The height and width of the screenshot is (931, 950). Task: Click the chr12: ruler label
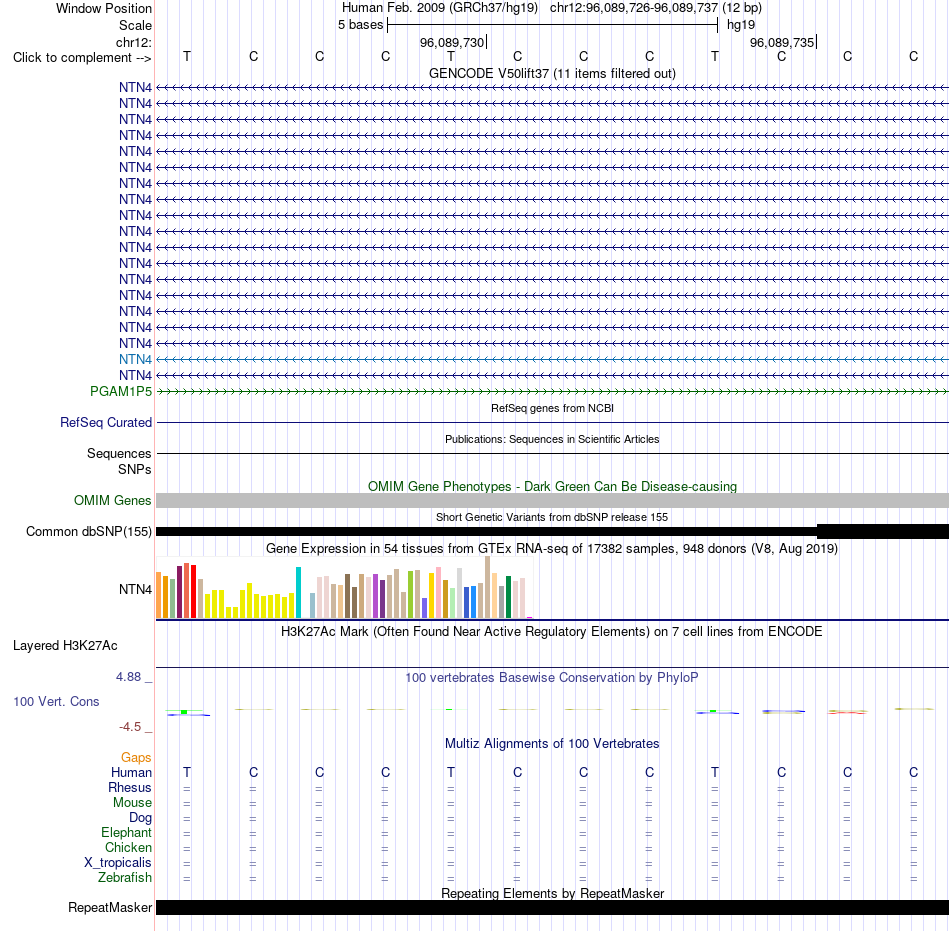pos(133,42)
